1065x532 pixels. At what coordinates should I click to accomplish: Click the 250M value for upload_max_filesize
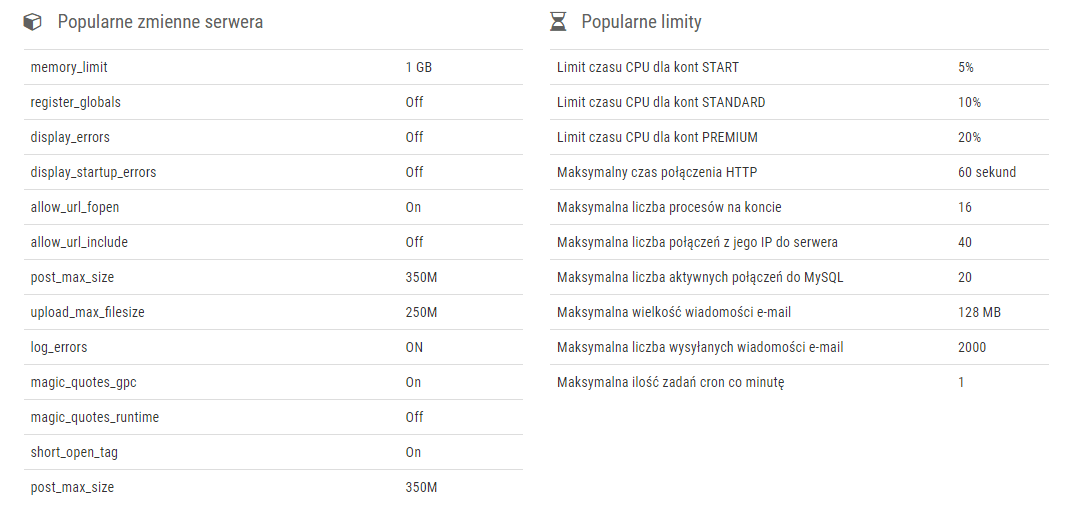coord(421,312)
